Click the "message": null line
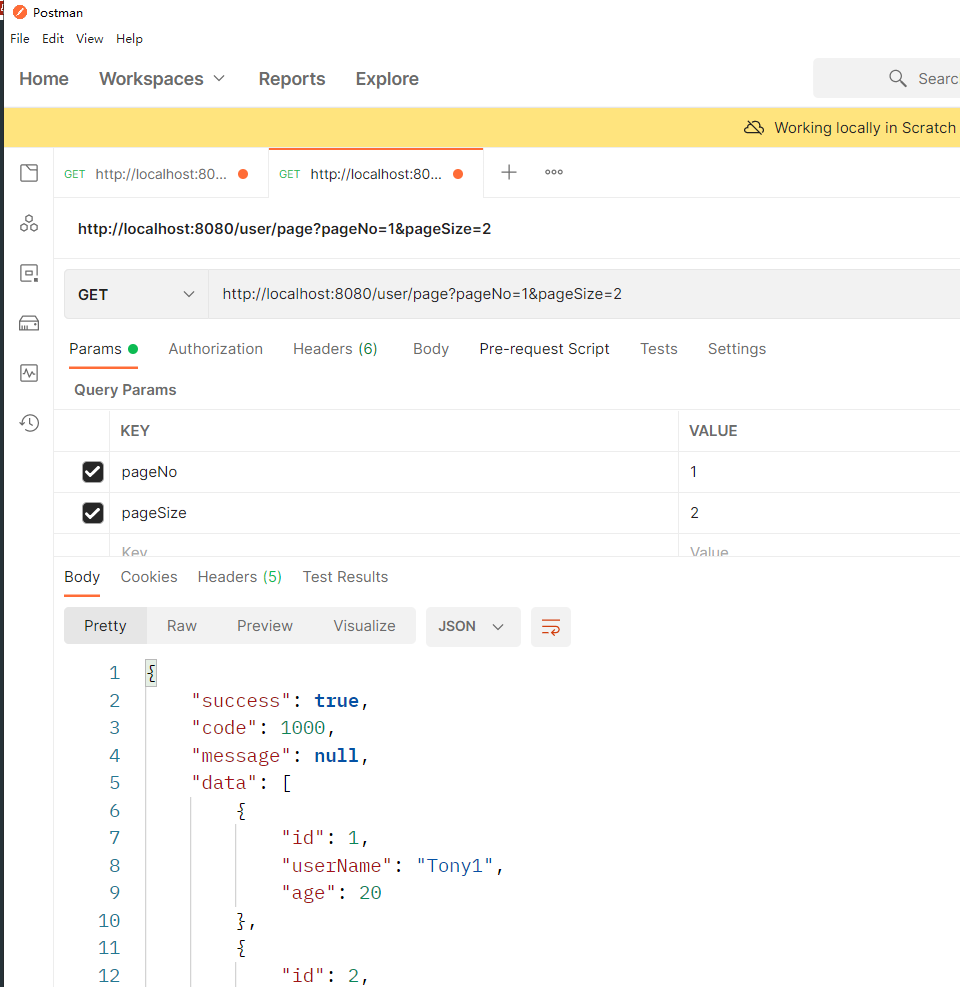960x987 pixels. point(280,755)
